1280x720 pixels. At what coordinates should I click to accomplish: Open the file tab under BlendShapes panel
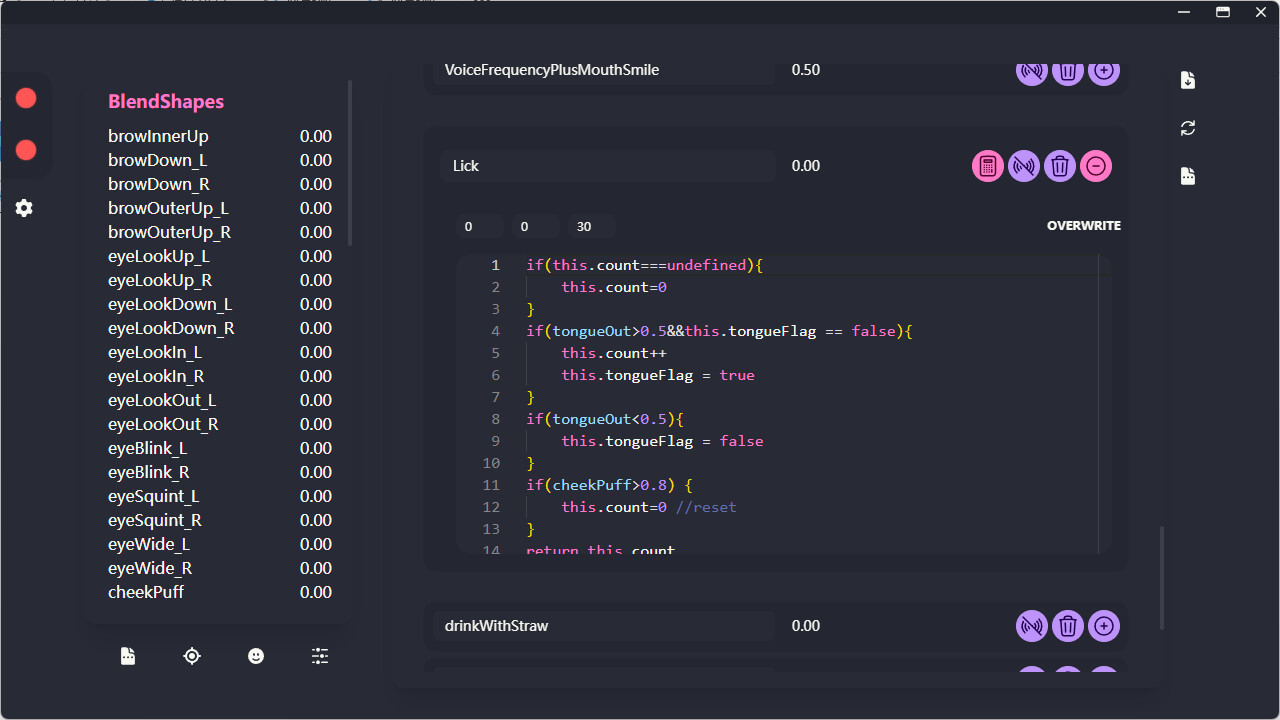[x=128, y=656]
